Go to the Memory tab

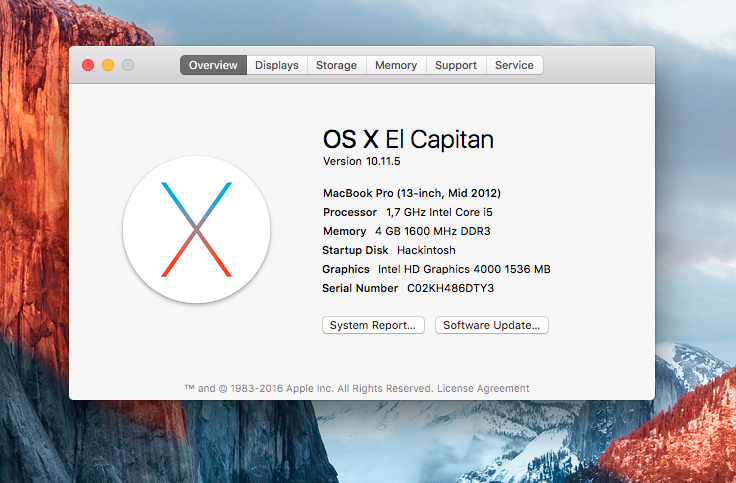[x=396, y=65]
